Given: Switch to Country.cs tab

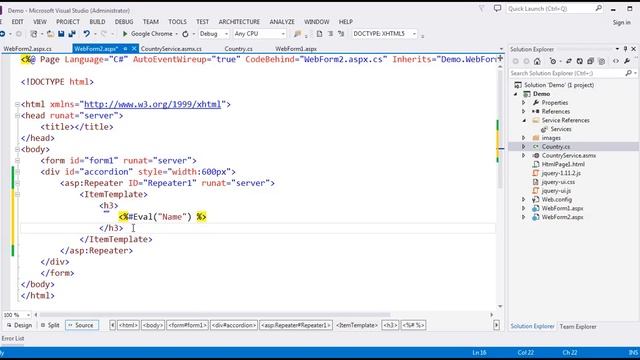Looking at the screenshot, I should pos(238,49).
